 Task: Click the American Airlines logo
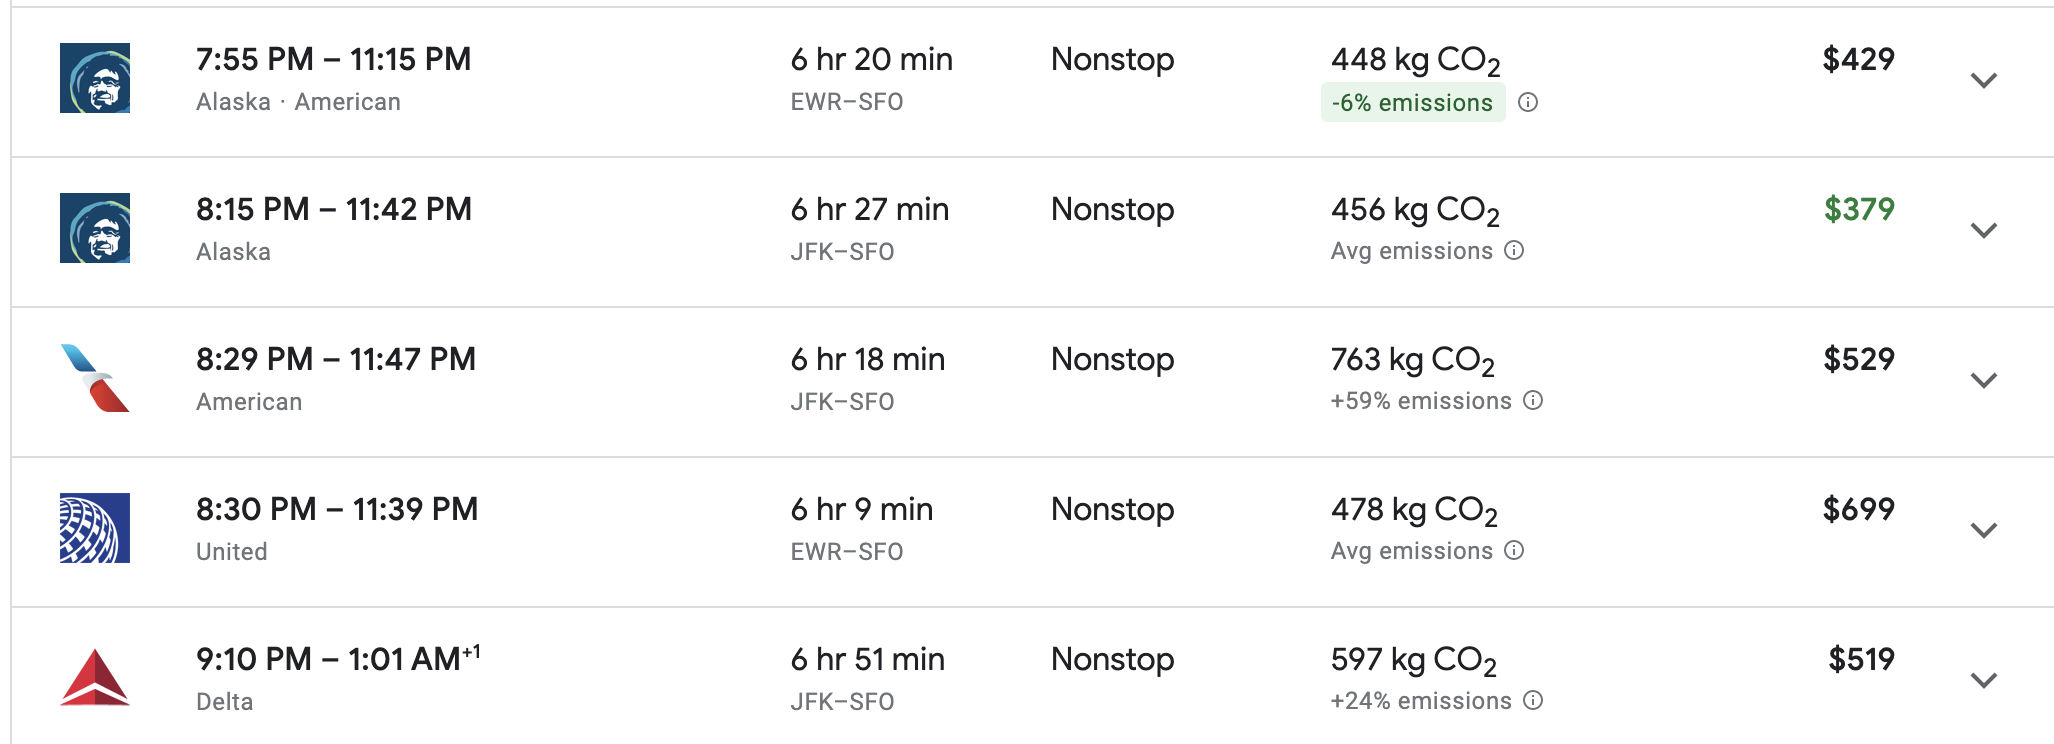pyautogui.click(x=95, y=378)
